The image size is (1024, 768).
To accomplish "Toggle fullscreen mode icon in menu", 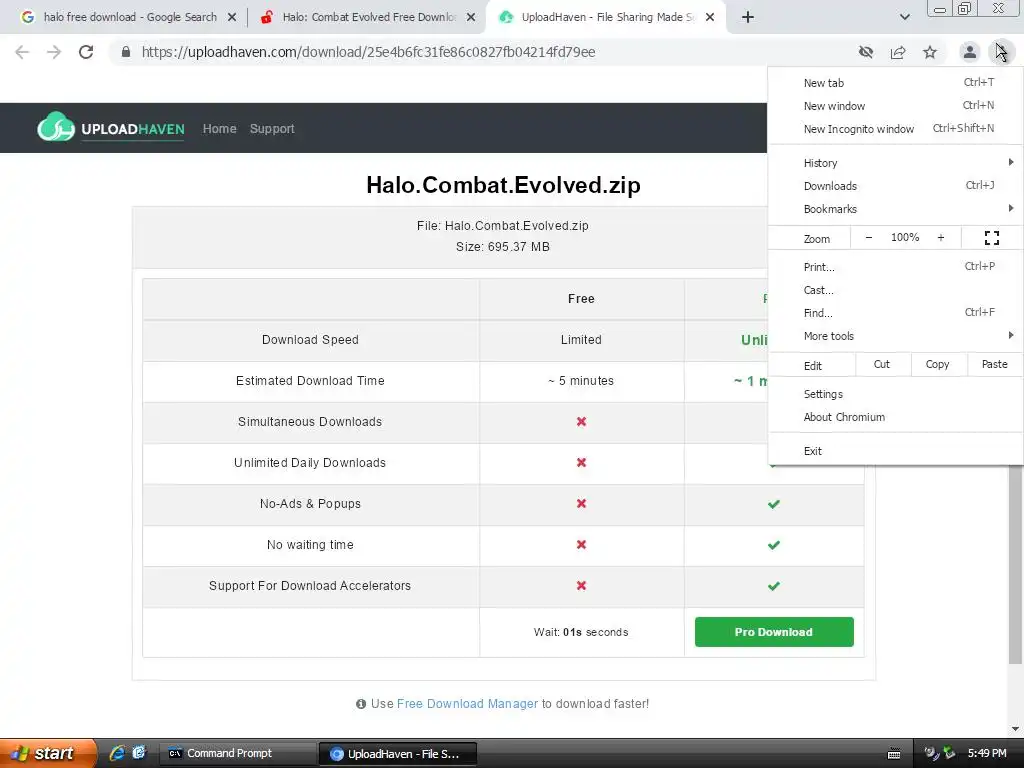I will click(x=992, y=238).
